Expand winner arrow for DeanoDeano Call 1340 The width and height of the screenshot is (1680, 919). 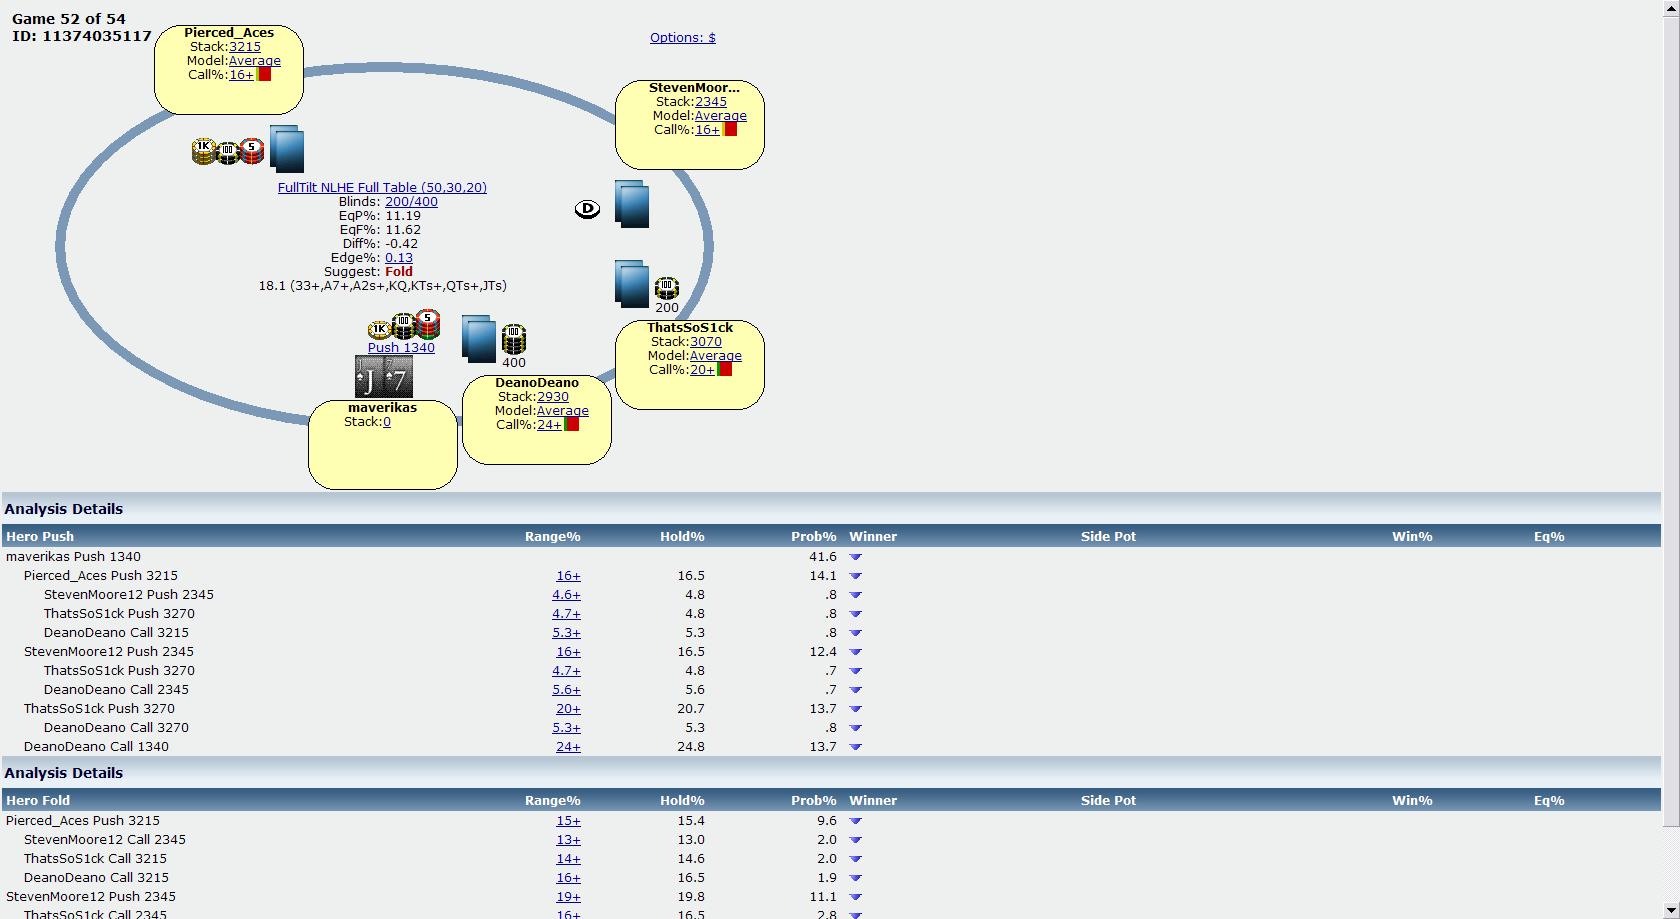tap(855, 747)
